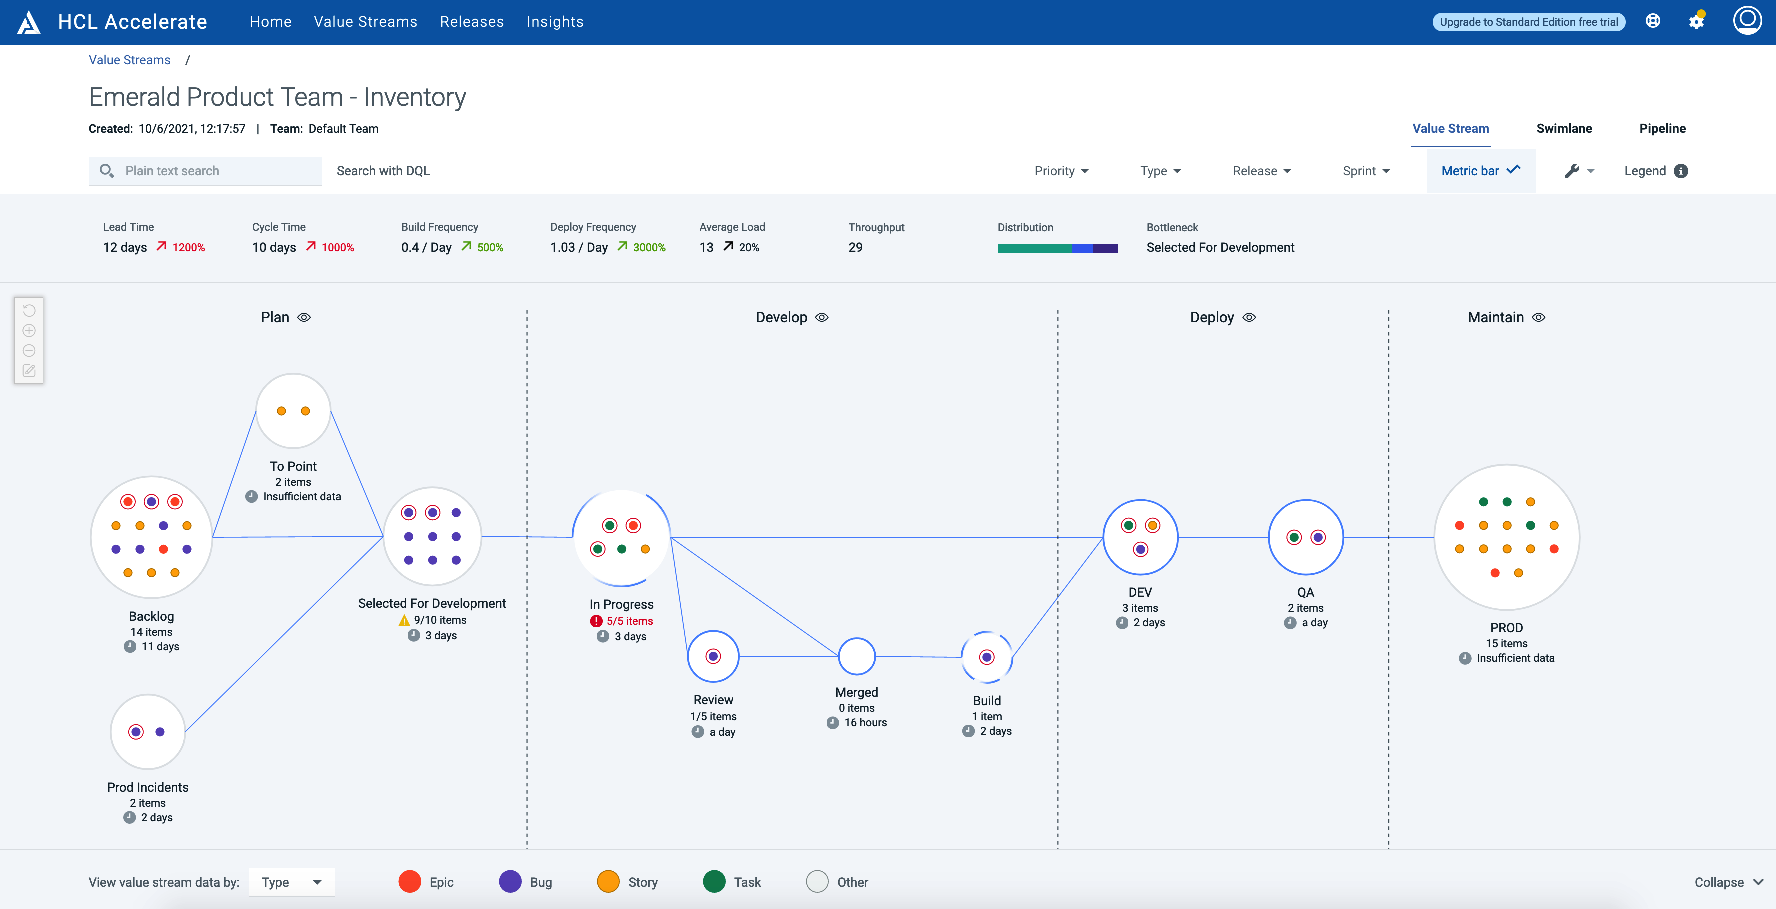Viewport: 1776px width, 909px height.
Task: Show the Legend info icon
Action: [1681, 171]
